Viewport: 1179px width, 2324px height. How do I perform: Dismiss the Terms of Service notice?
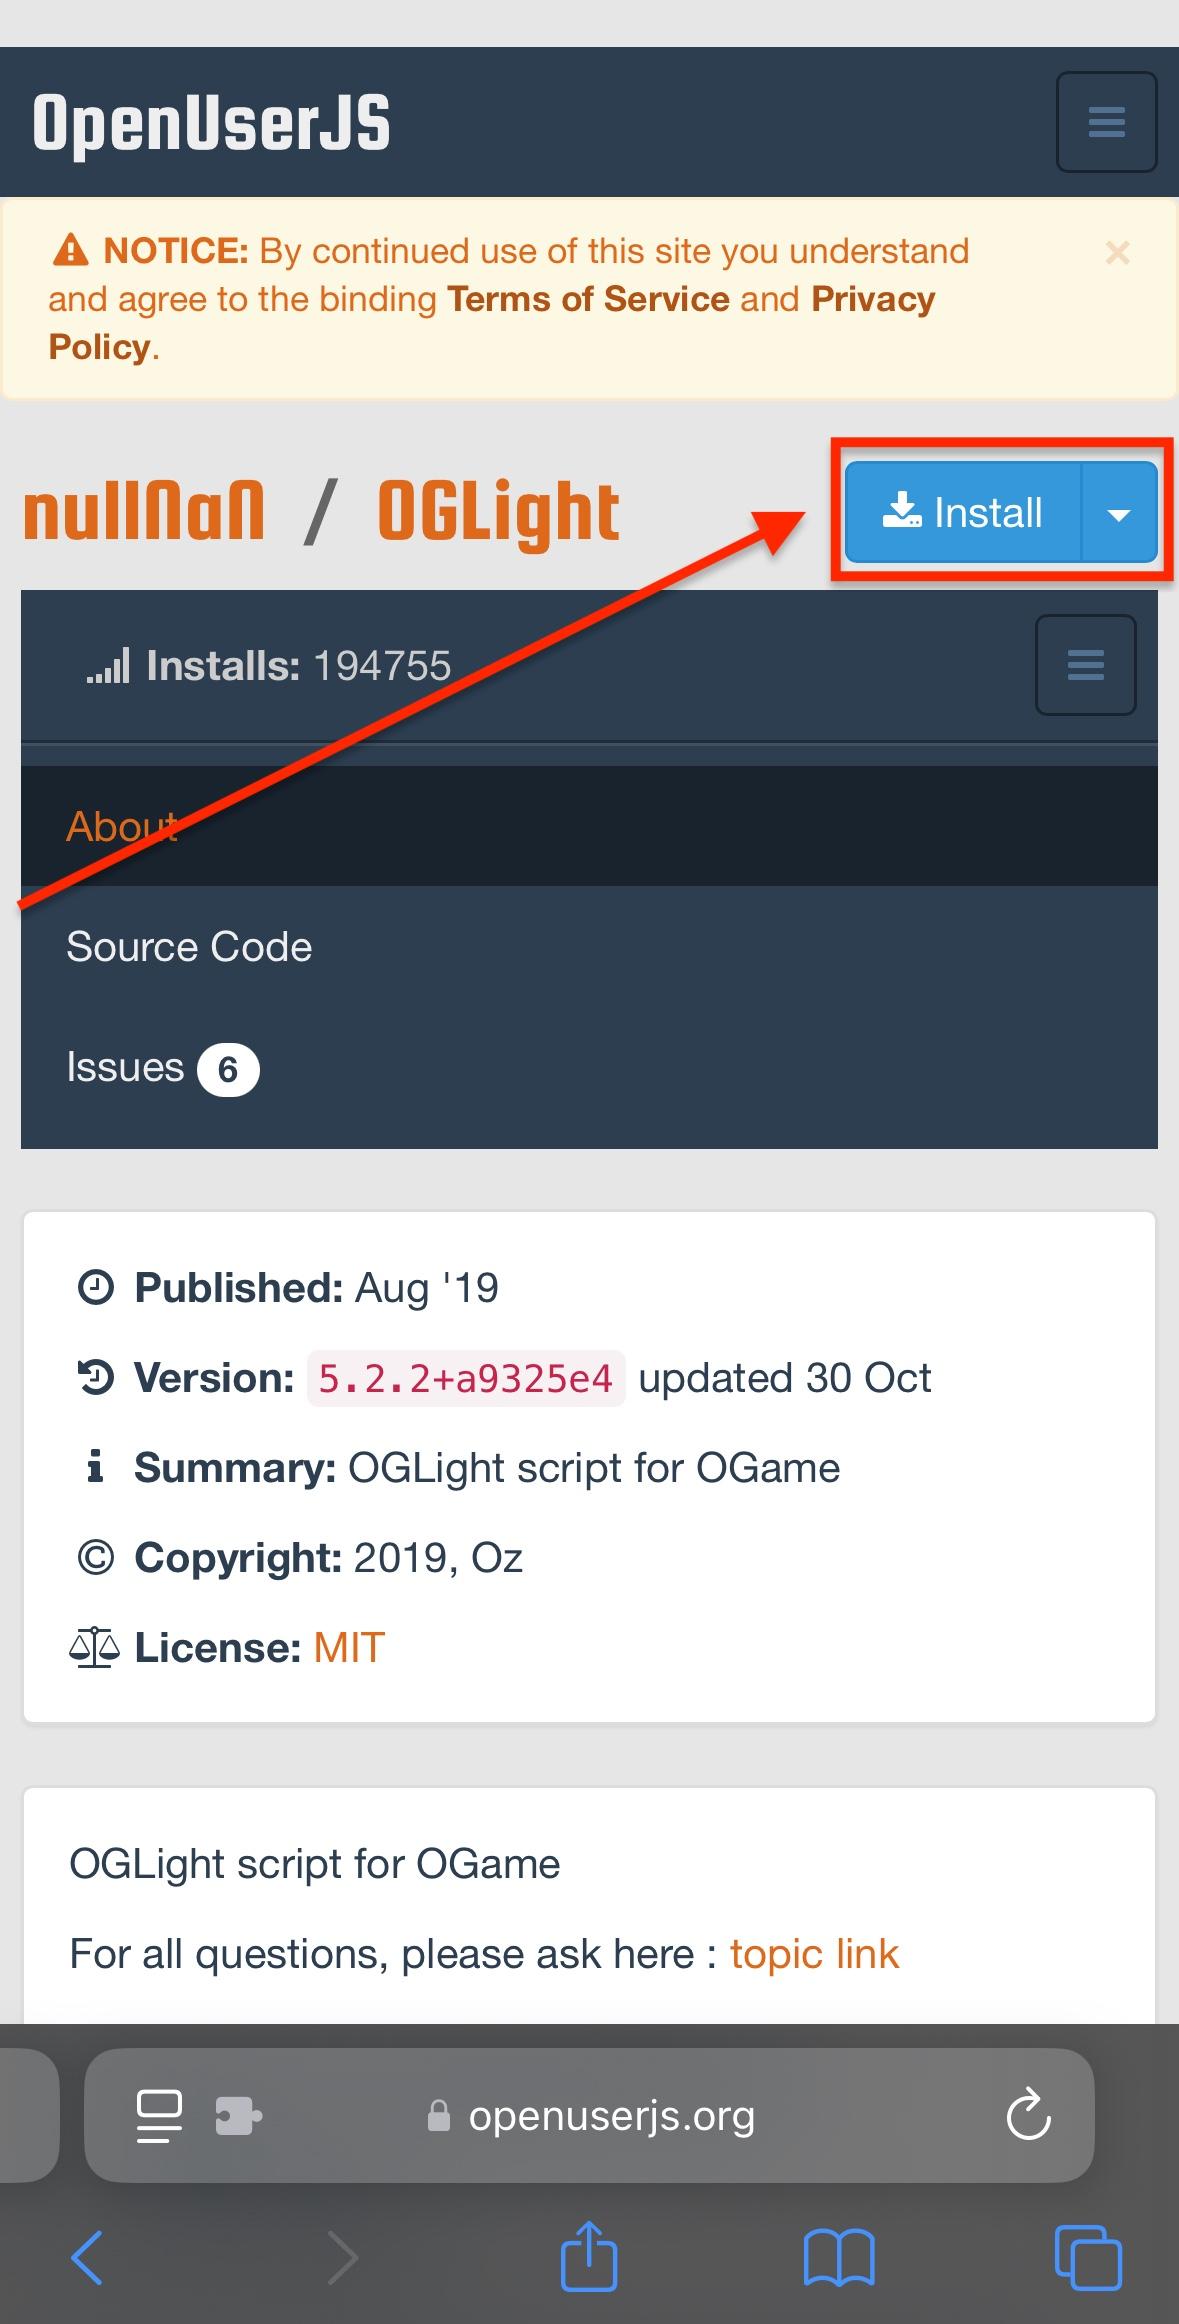[x=1117, y=253]
